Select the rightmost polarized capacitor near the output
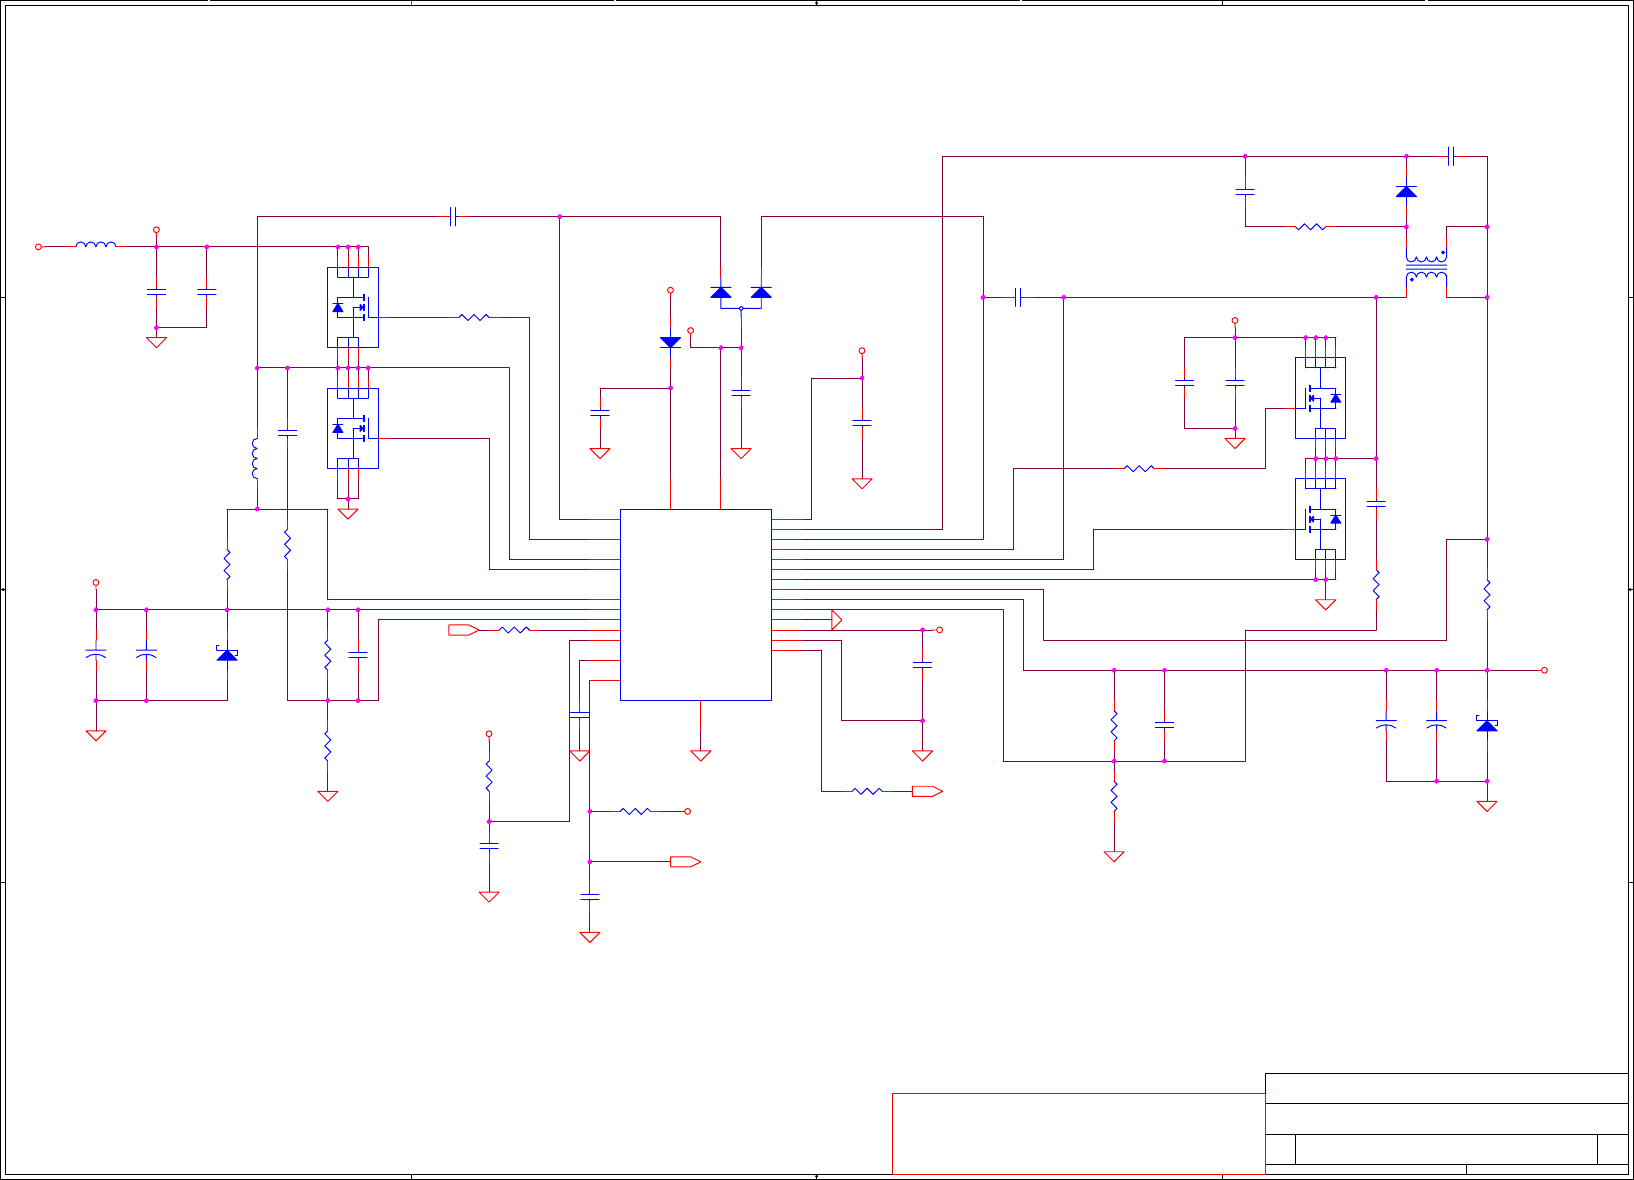1634x1180 pixels. tap(1436, 724)
